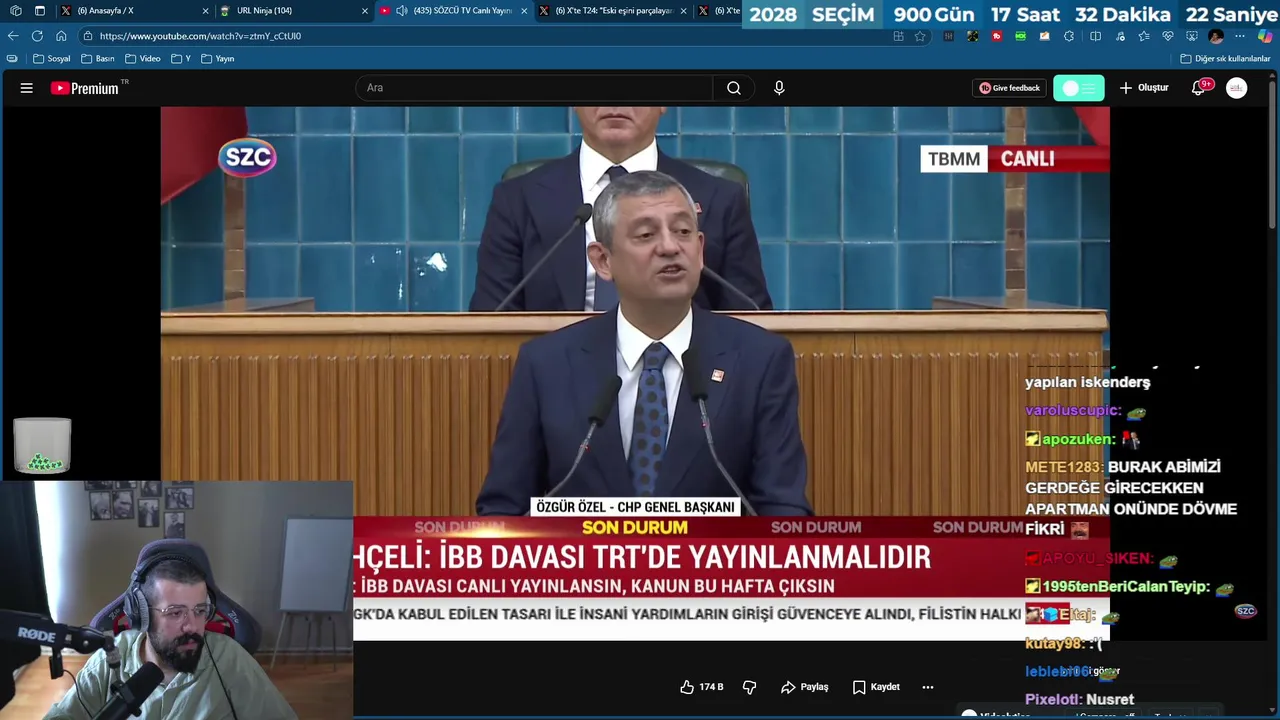Switch to X'te T24 tab
1280x720 pixels.
613,11
